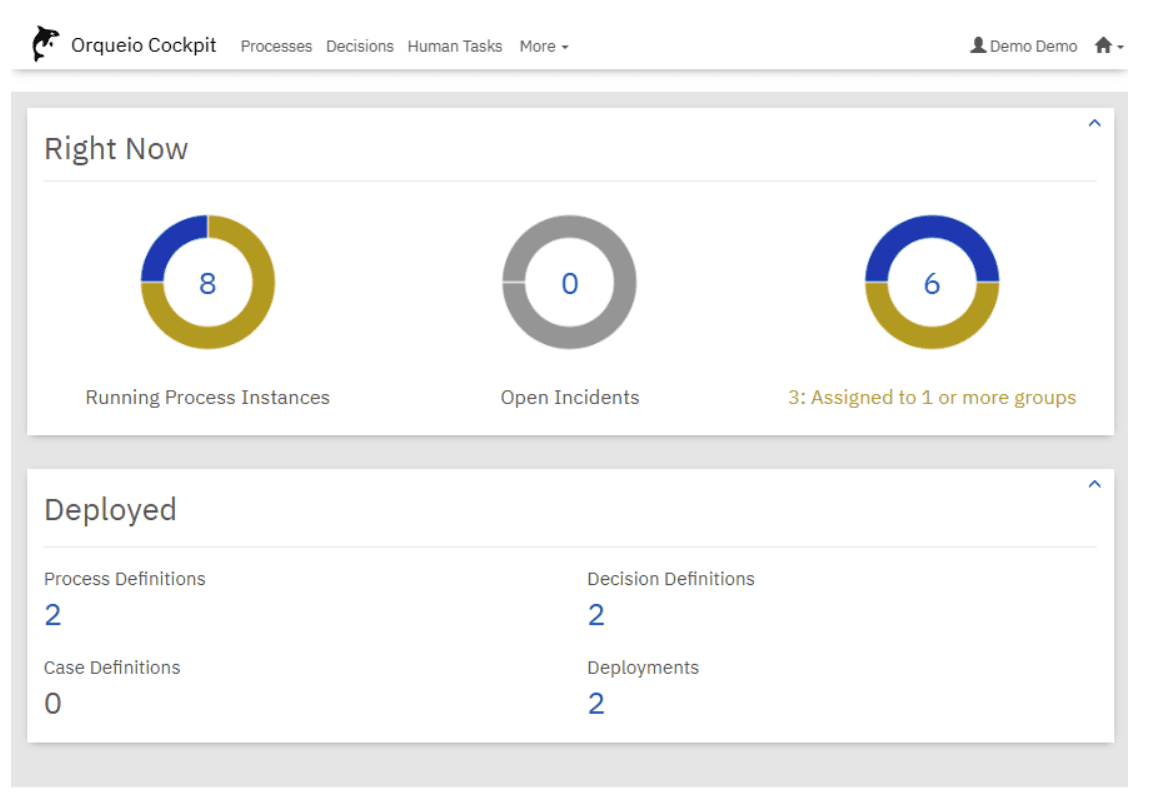Select the blue segment of process instances donut
This screenshot has width=1174, height=808.
tap(166, 243)
